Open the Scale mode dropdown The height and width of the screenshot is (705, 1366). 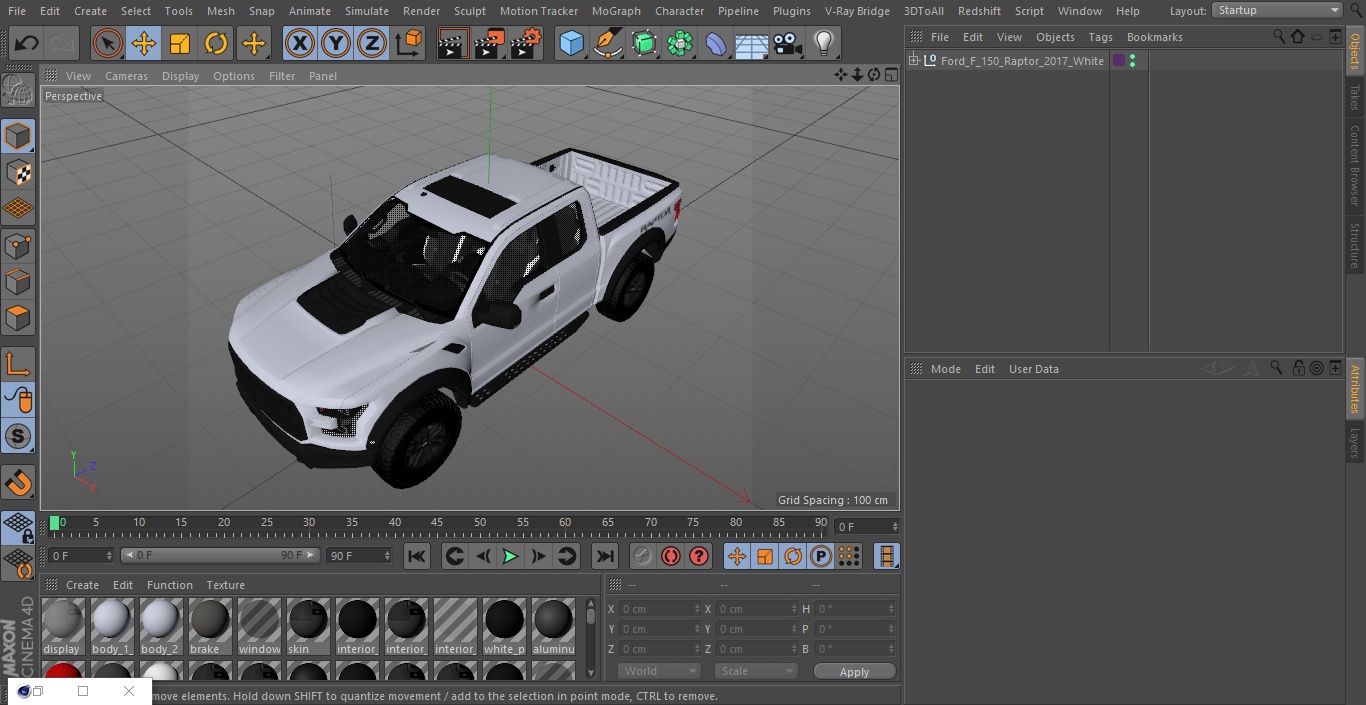point(756,671)
